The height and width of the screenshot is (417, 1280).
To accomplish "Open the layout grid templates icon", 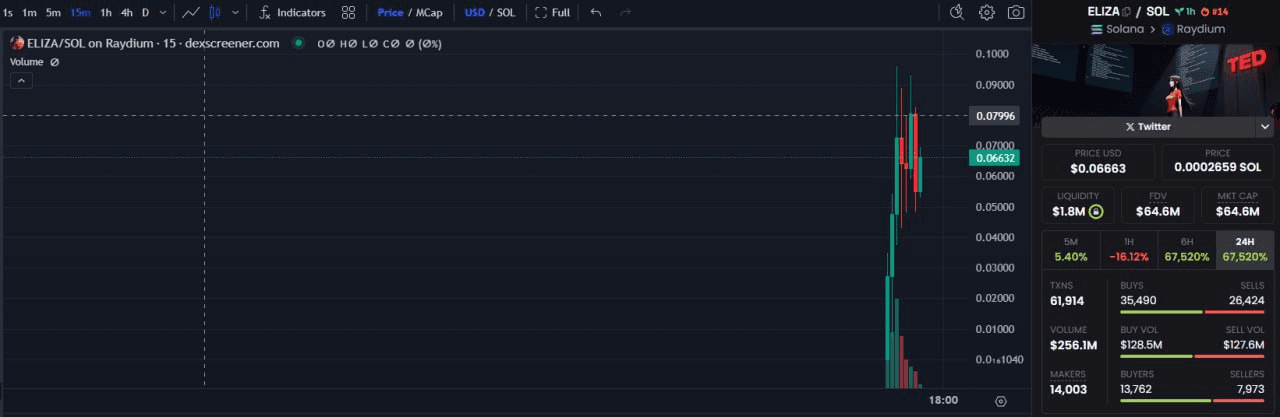I will coord(348,13).
